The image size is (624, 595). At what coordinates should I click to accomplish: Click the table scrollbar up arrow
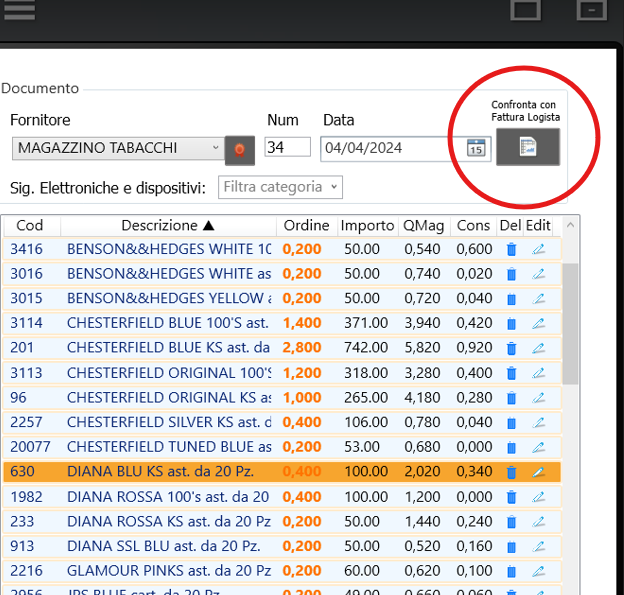tap(570, 225)
